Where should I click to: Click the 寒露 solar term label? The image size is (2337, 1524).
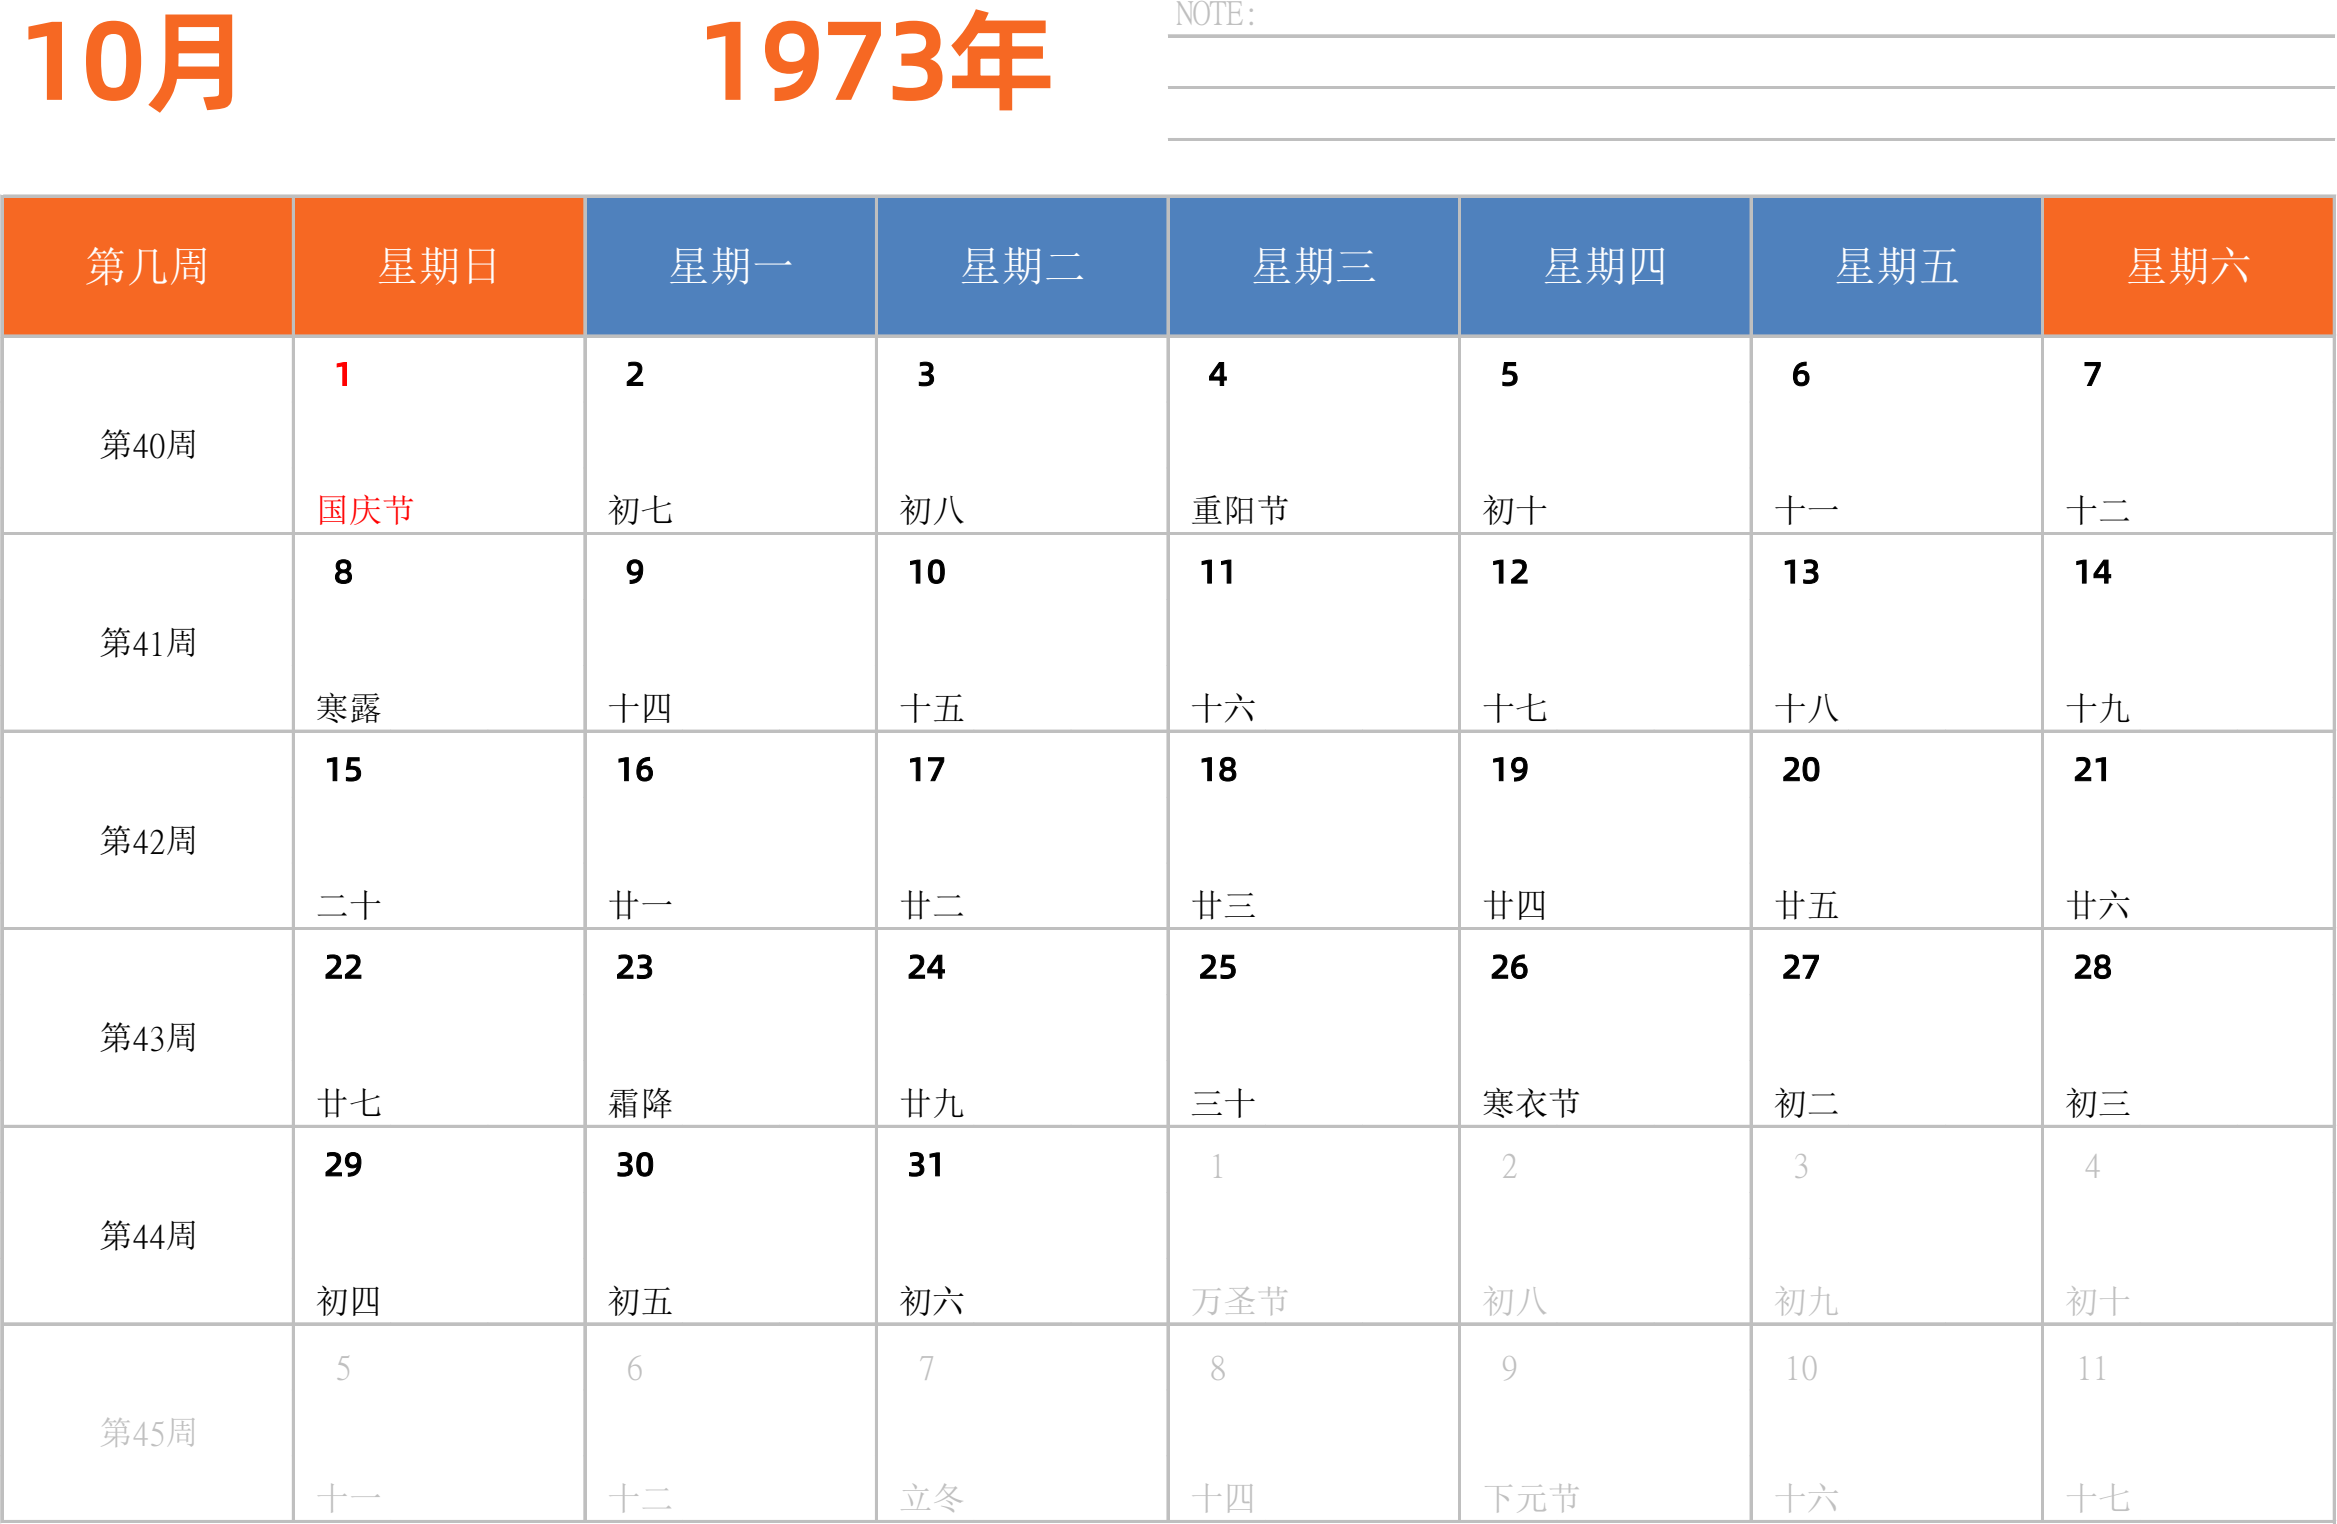click(349, 708)
